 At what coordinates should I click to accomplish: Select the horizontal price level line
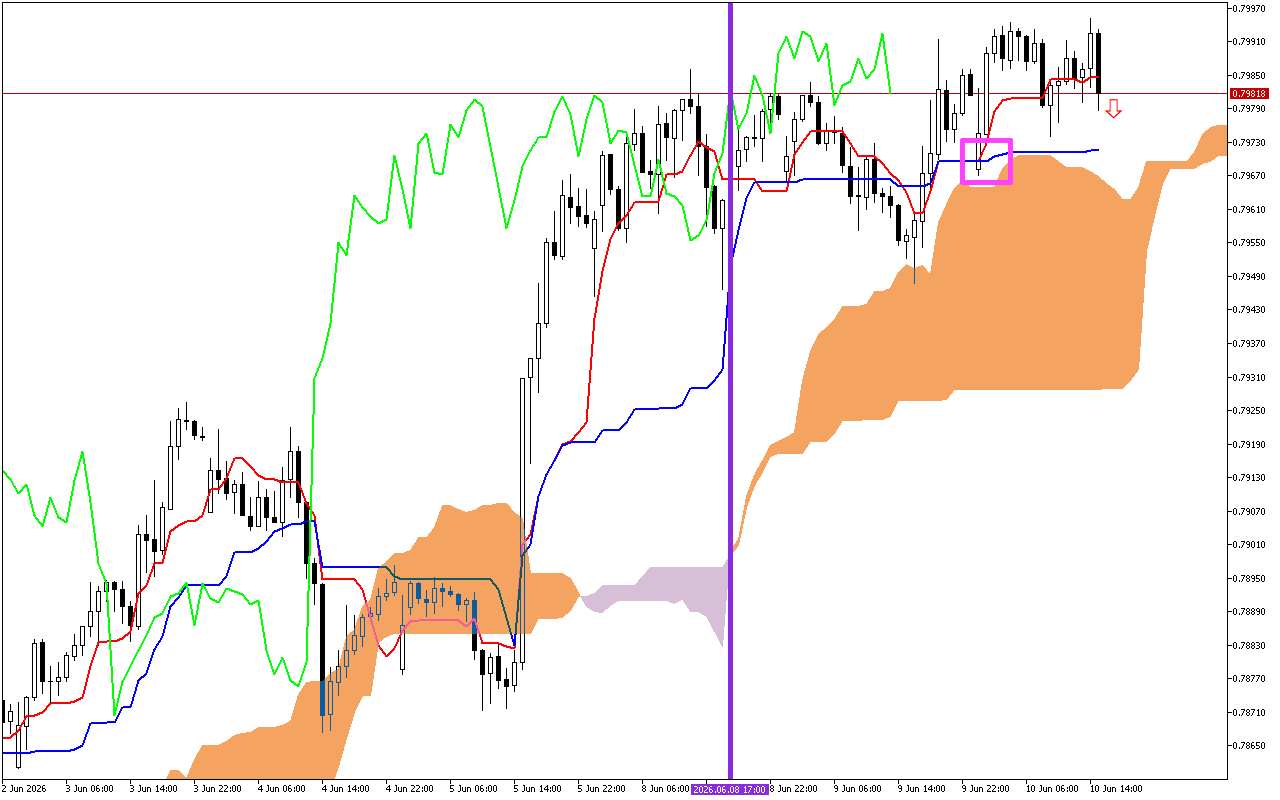(613, 93)
